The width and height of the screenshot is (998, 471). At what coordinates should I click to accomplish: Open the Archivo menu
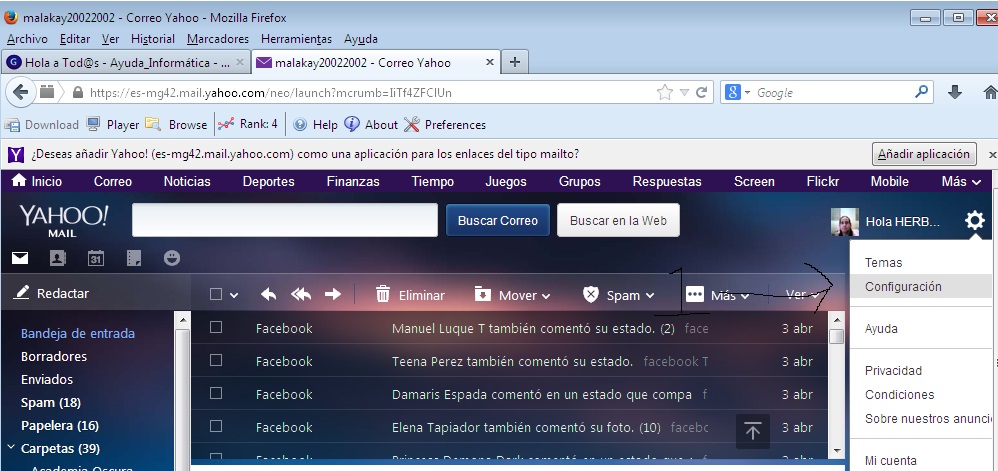click(x=27, y=39)
